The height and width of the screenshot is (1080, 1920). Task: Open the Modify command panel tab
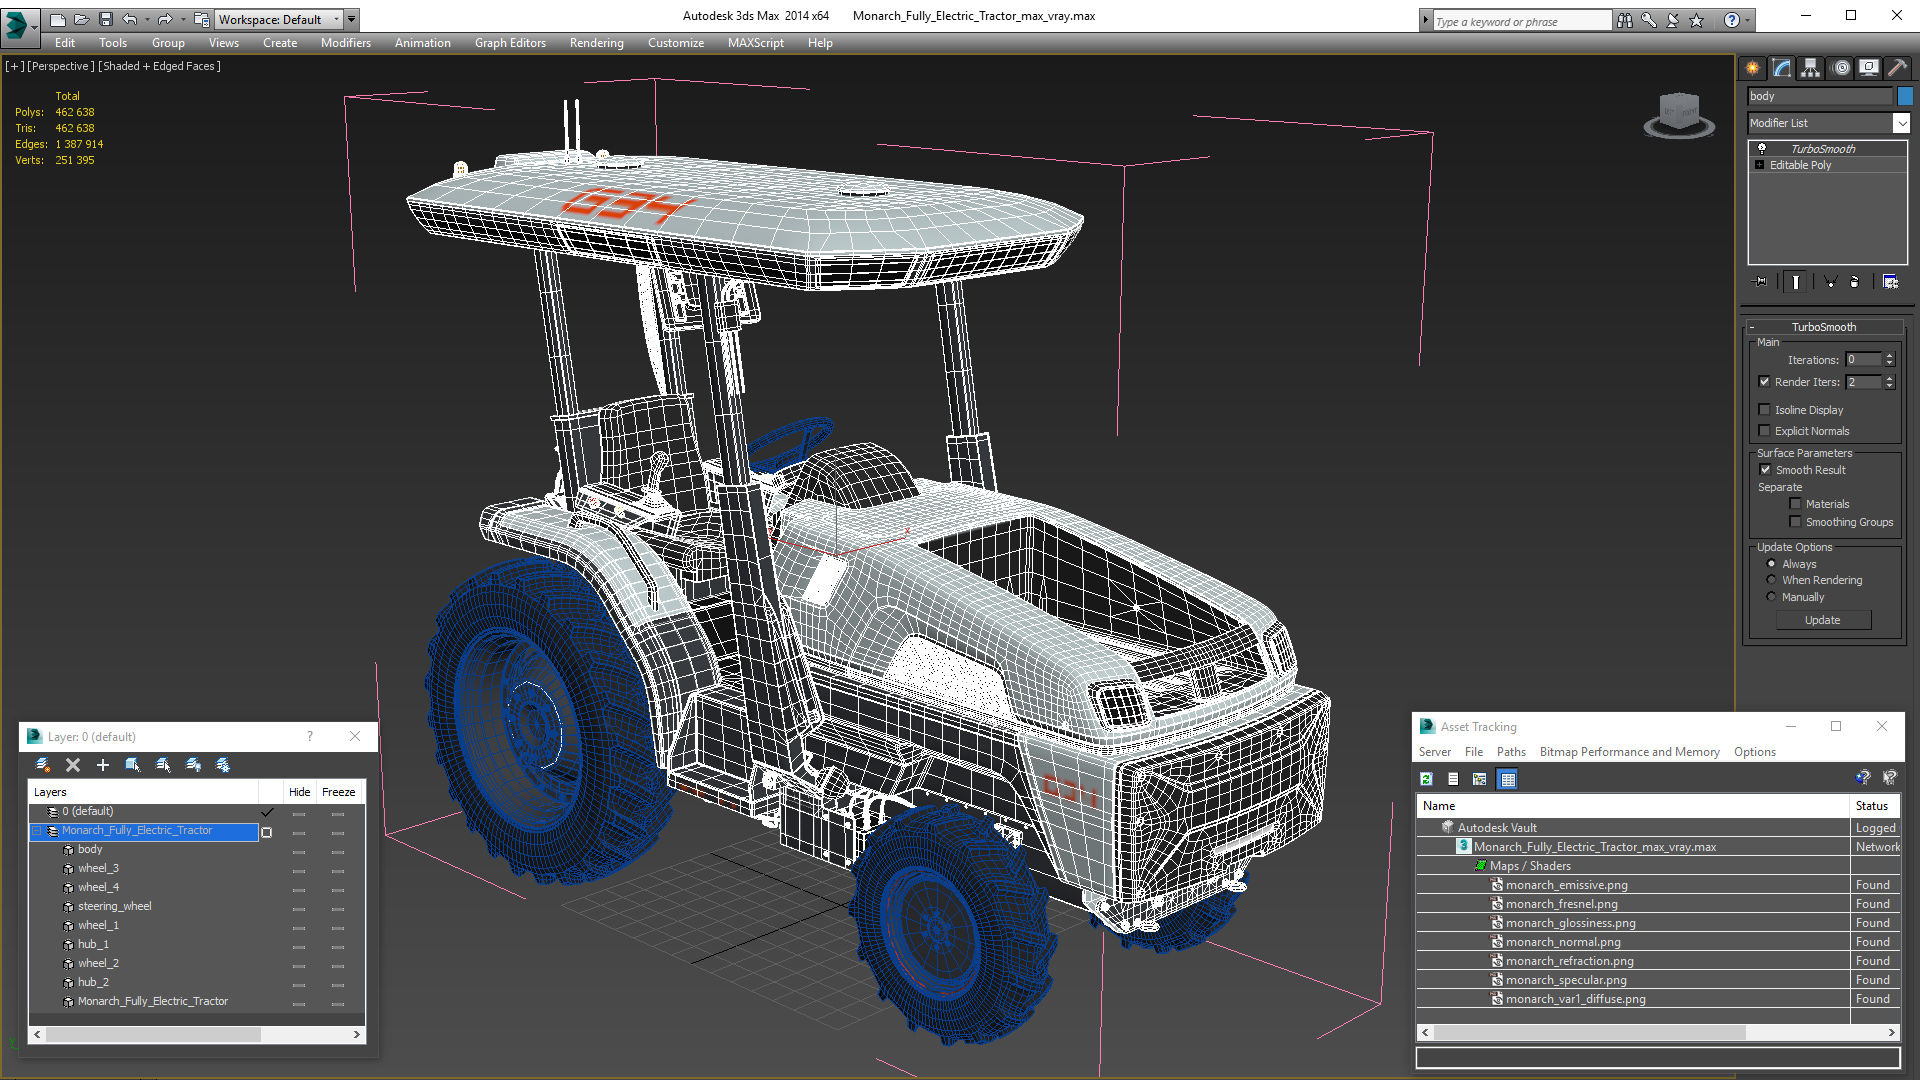coord(1782,68)
